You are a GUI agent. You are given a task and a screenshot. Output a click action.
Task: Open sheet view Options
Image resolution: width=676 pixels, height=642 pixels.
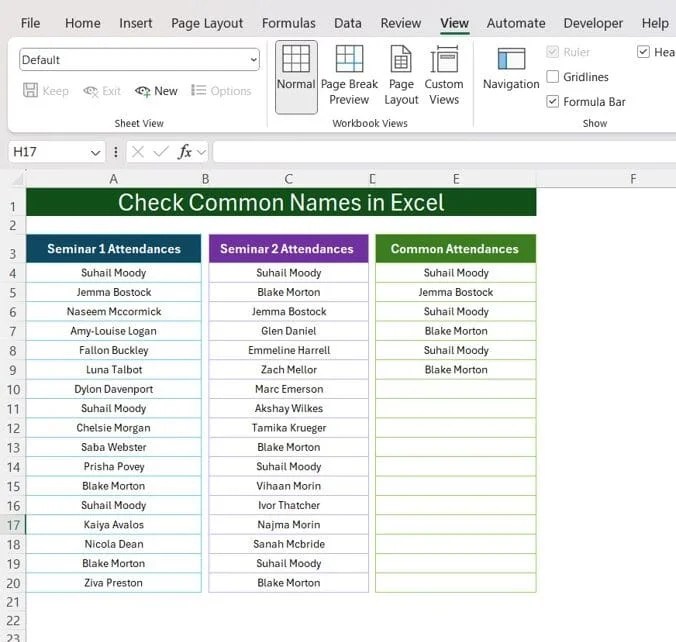pos(221,91)
